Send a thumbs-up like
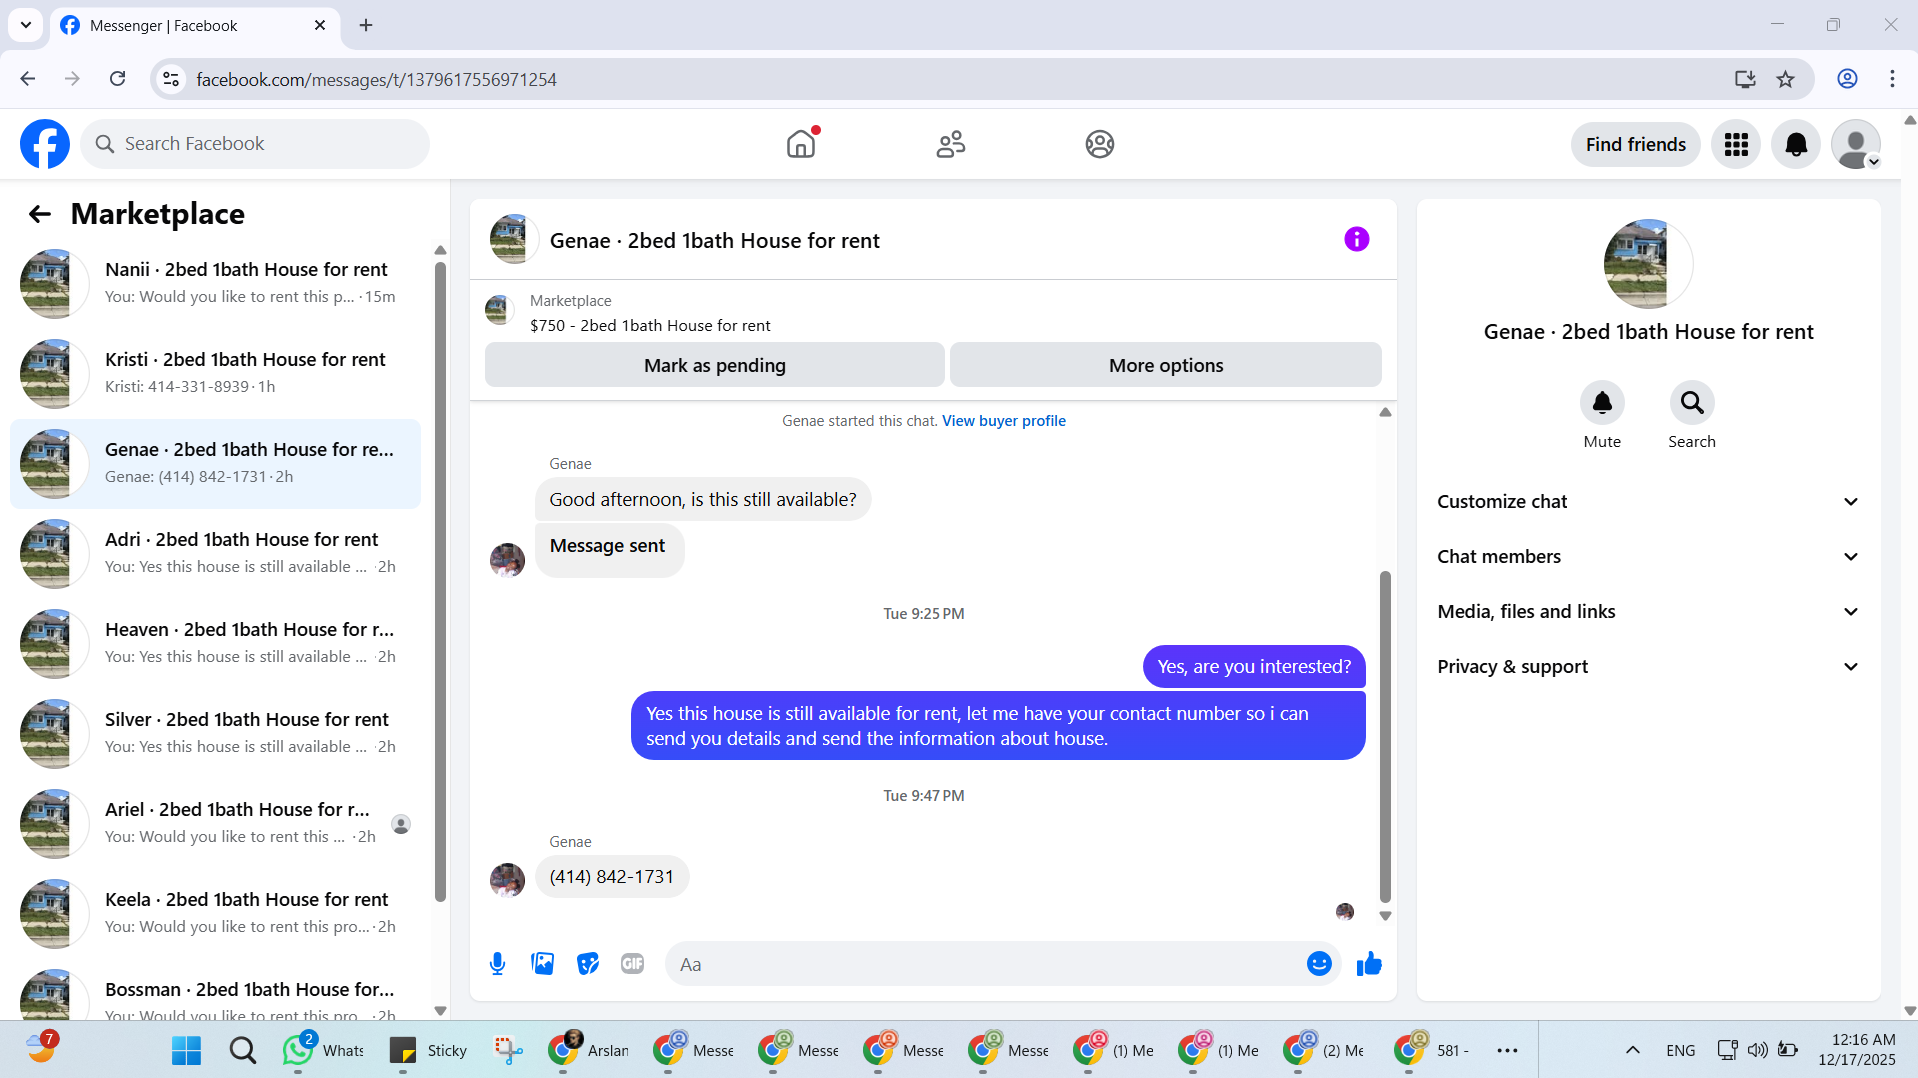The width and height of the screenshot is (1918, 1078). pyautogui.click(x=1369, y=964)
